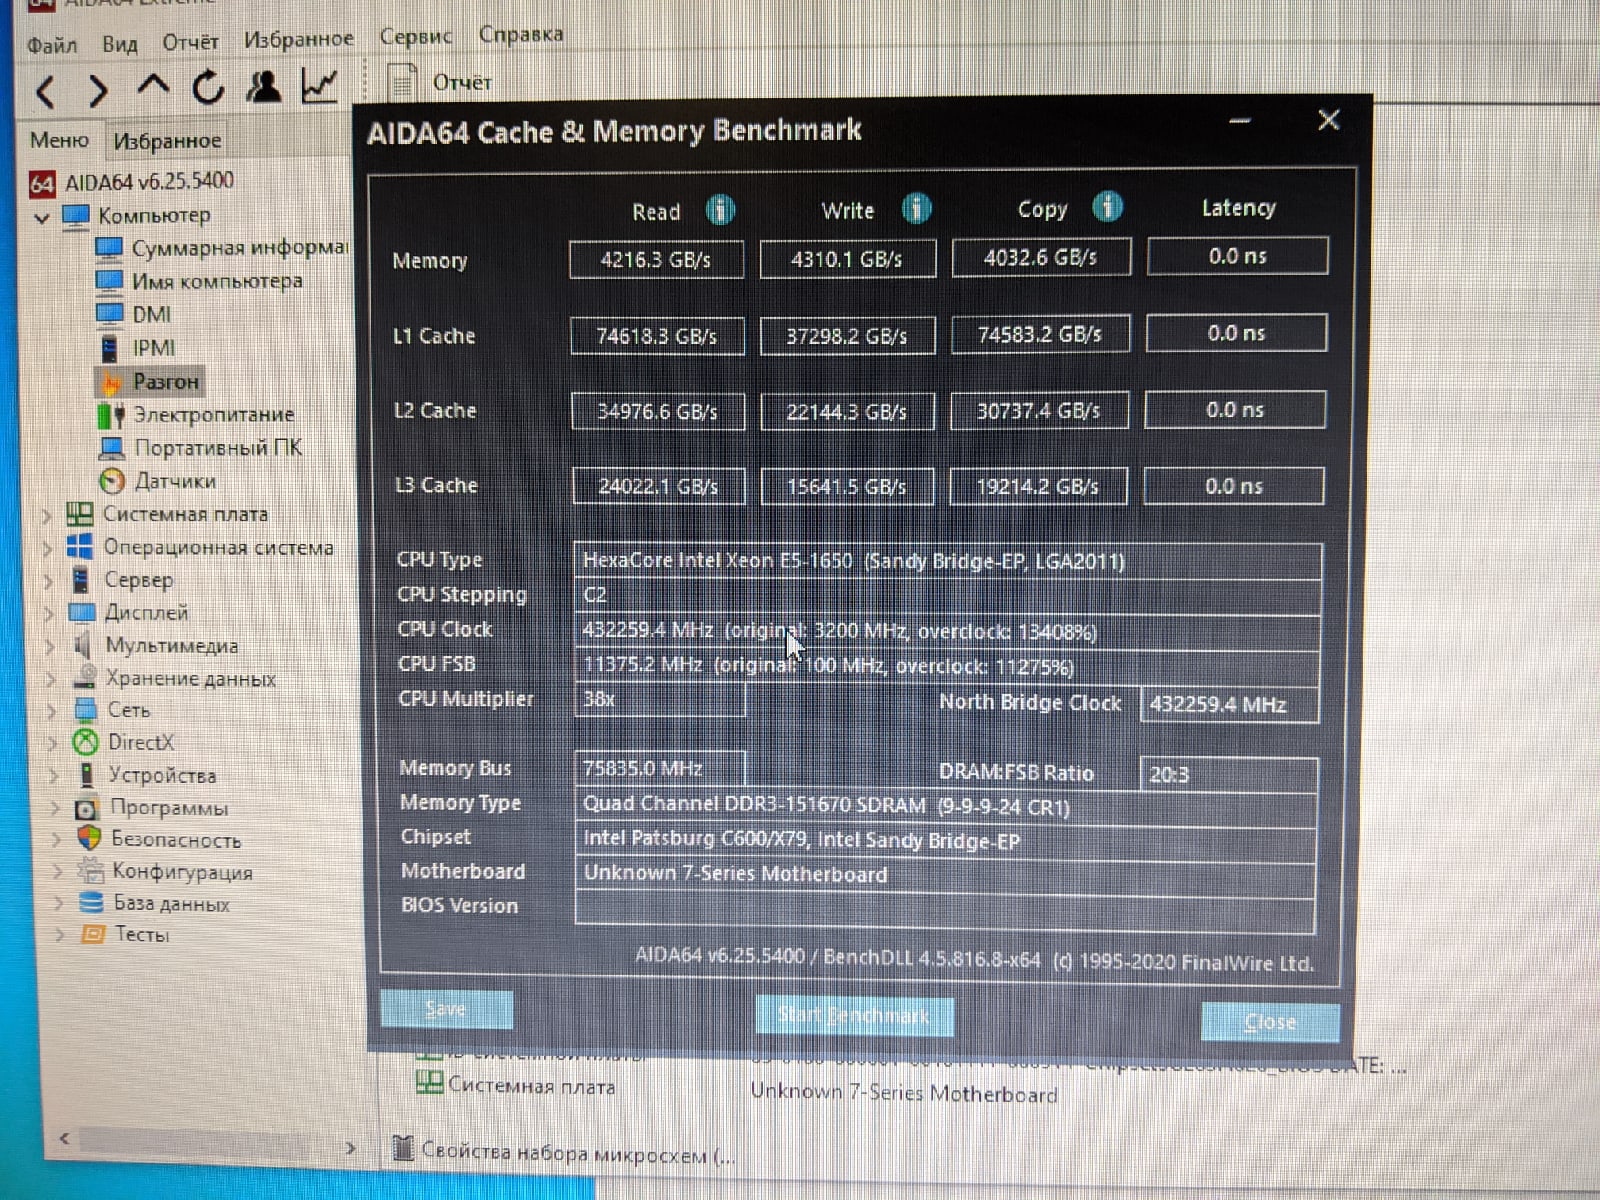Click the CPU Type HexaCore Intel Xeon field

[948, 561]
